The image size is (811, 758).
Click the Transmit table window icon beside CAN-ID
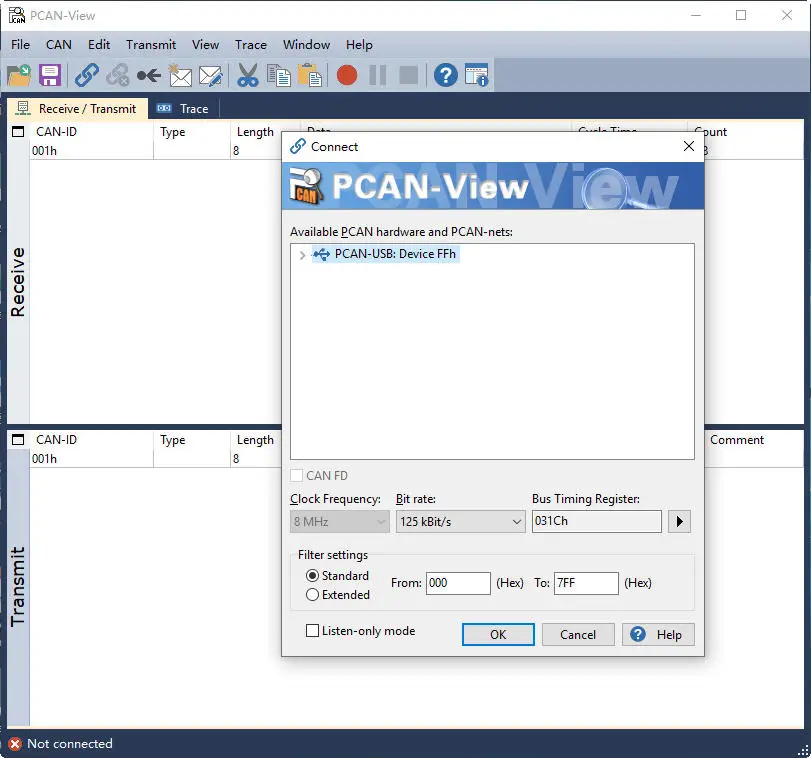(18, 439)
